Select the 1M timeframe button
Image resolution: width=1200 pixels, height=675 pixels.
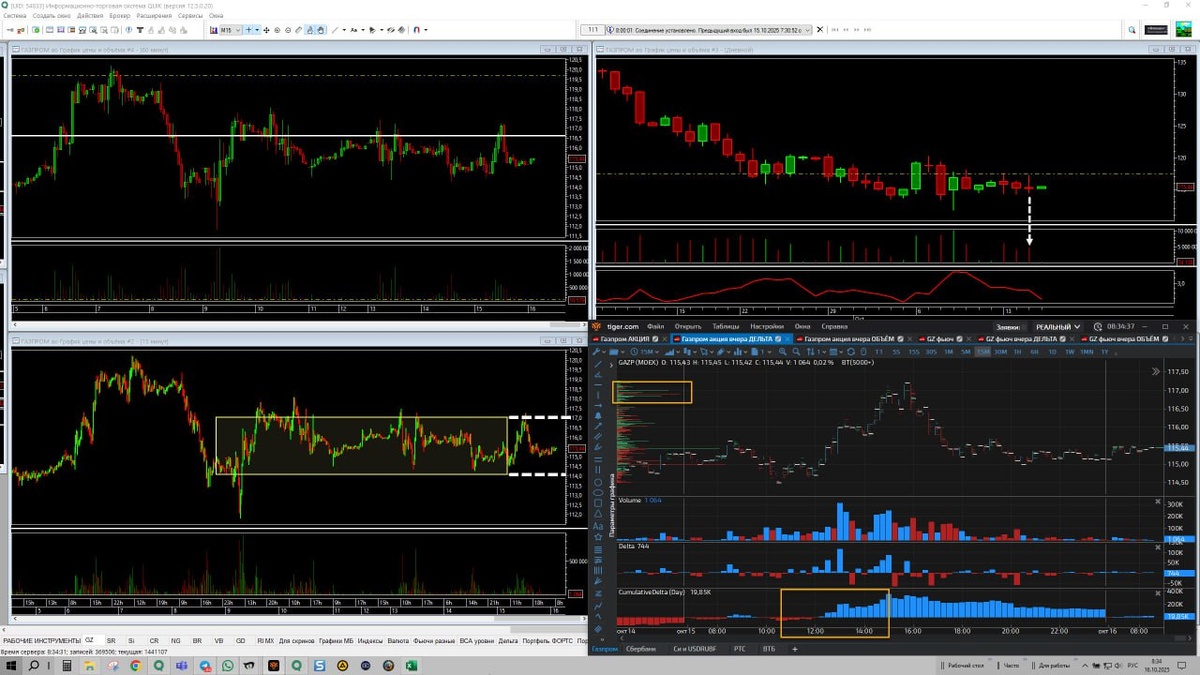tap(948, 351)
